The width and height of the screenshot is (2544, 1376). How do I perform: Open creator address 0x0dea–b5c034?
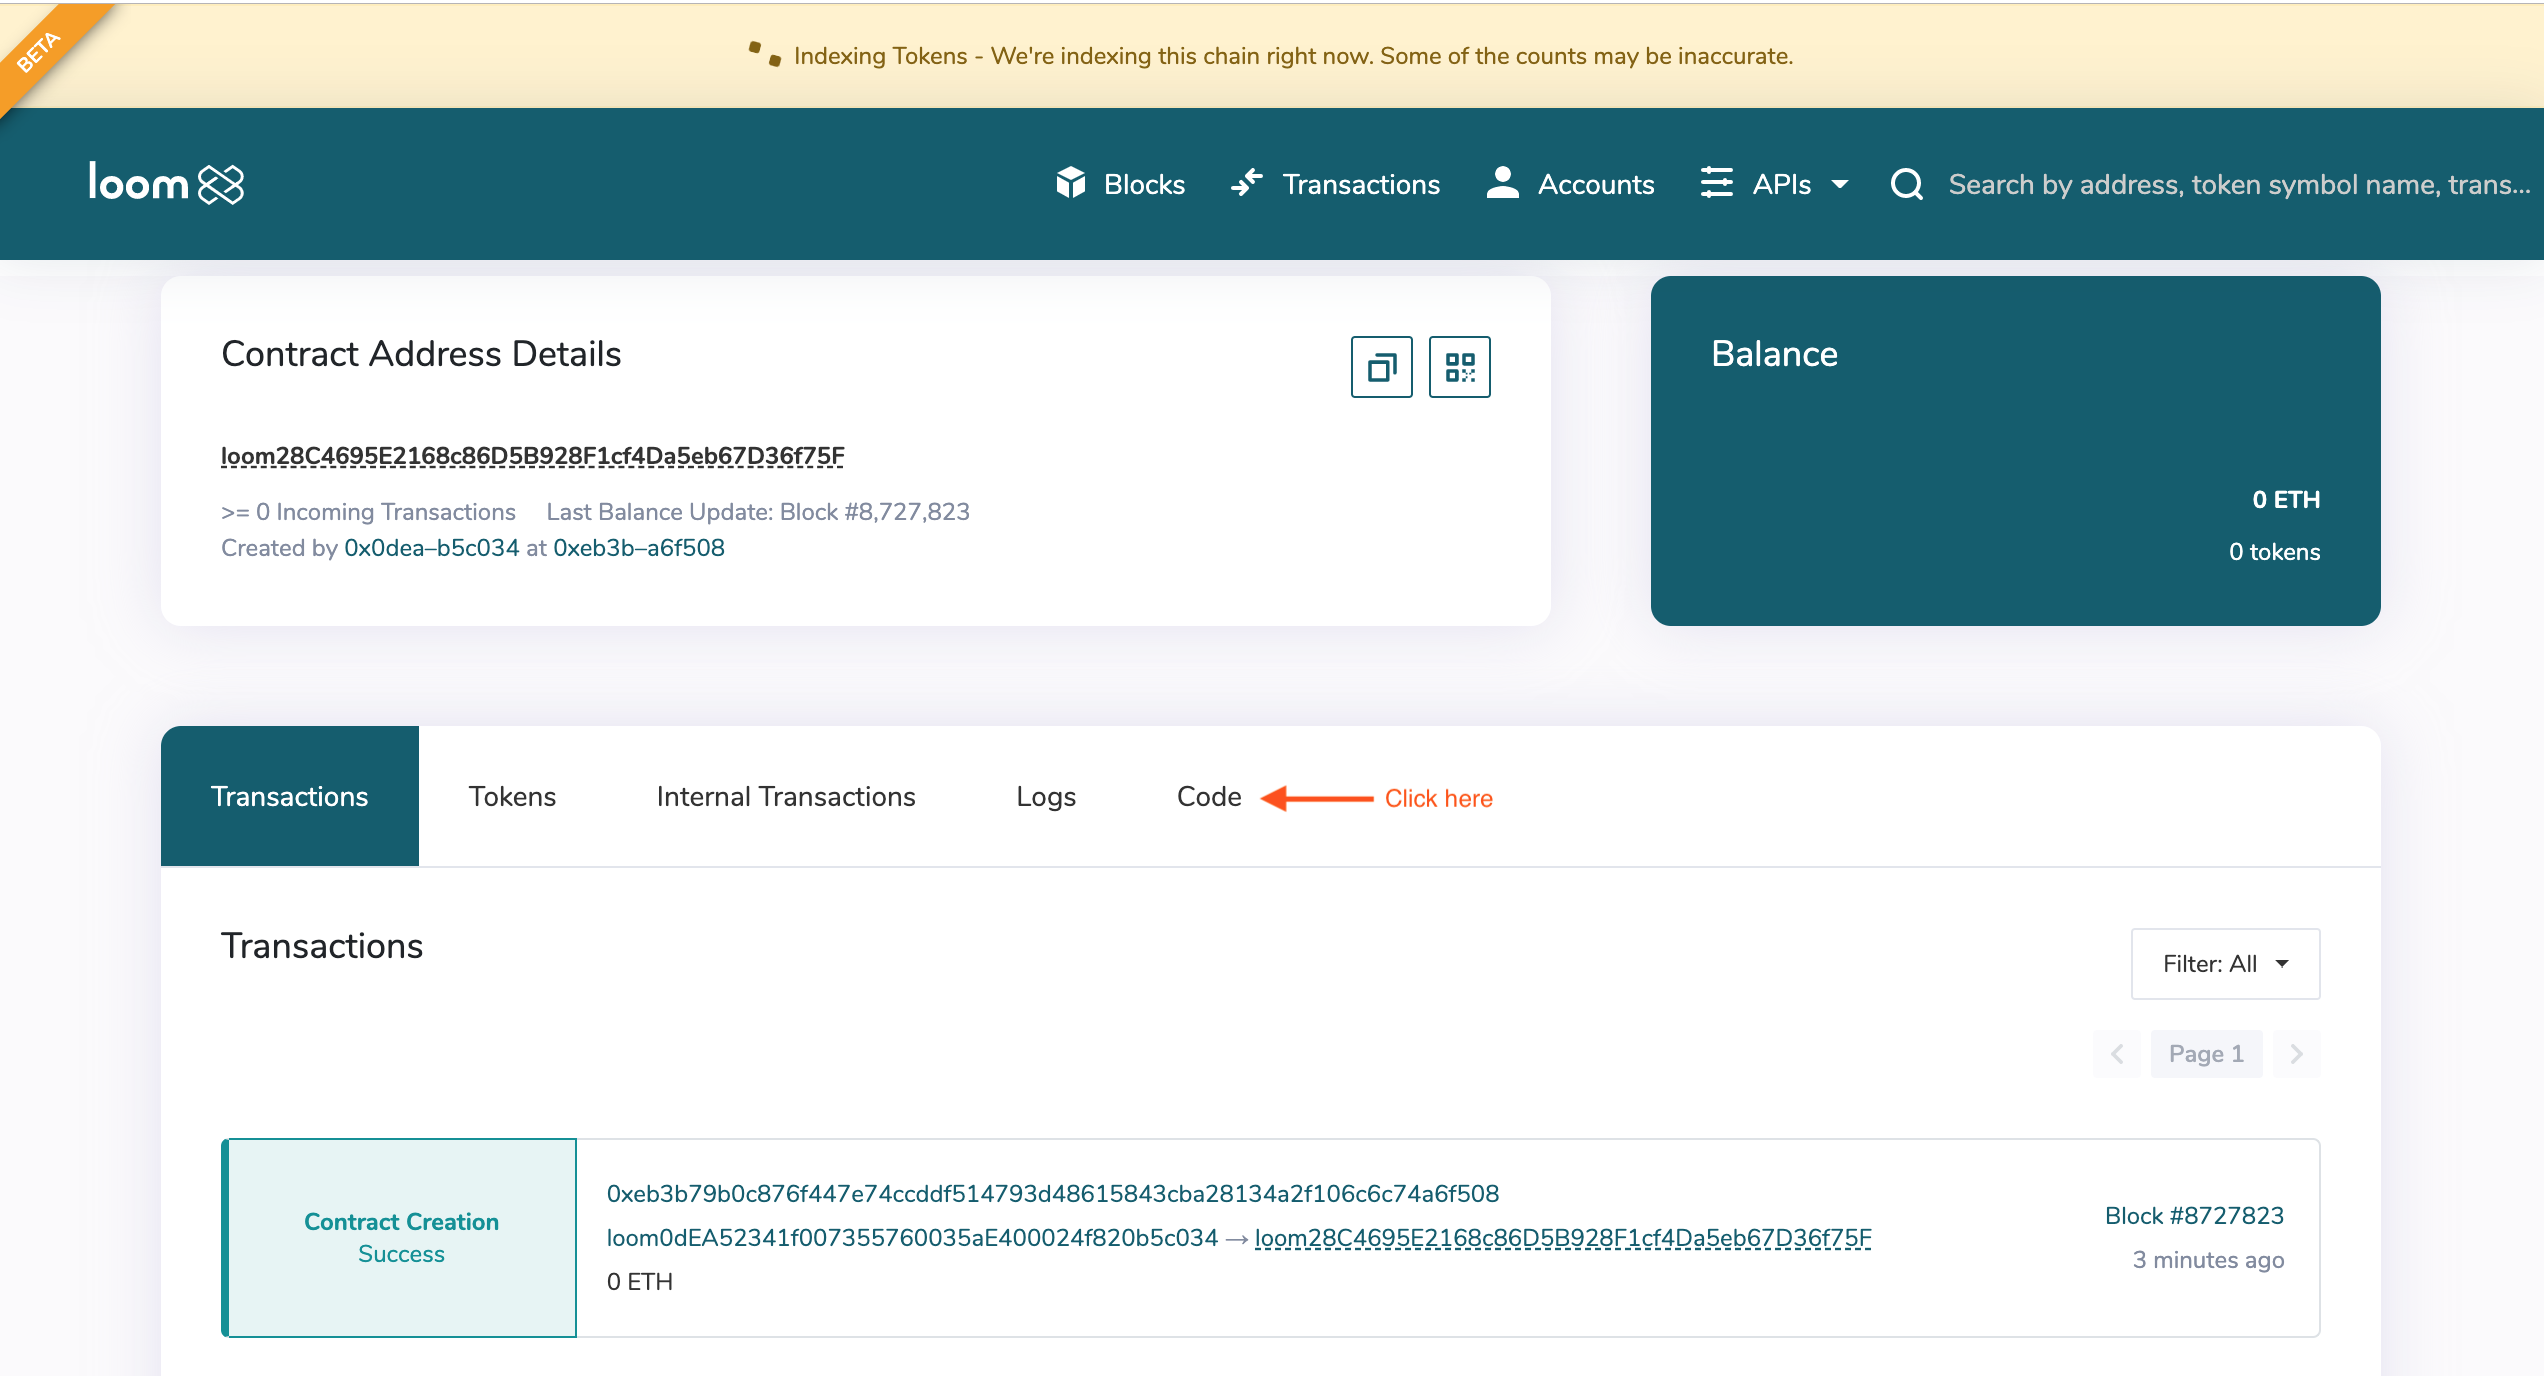coord(432,548)
